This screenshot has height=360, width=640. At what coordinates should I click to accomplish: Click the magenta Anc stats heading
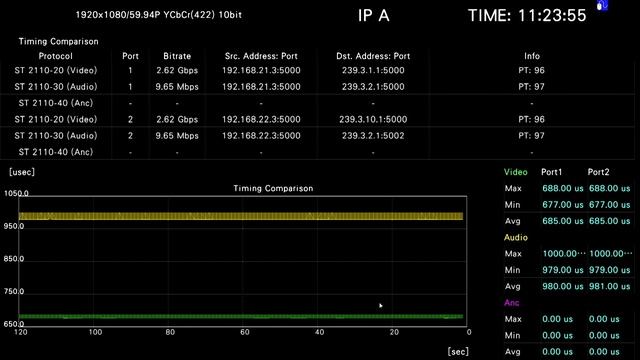(511, 302)
